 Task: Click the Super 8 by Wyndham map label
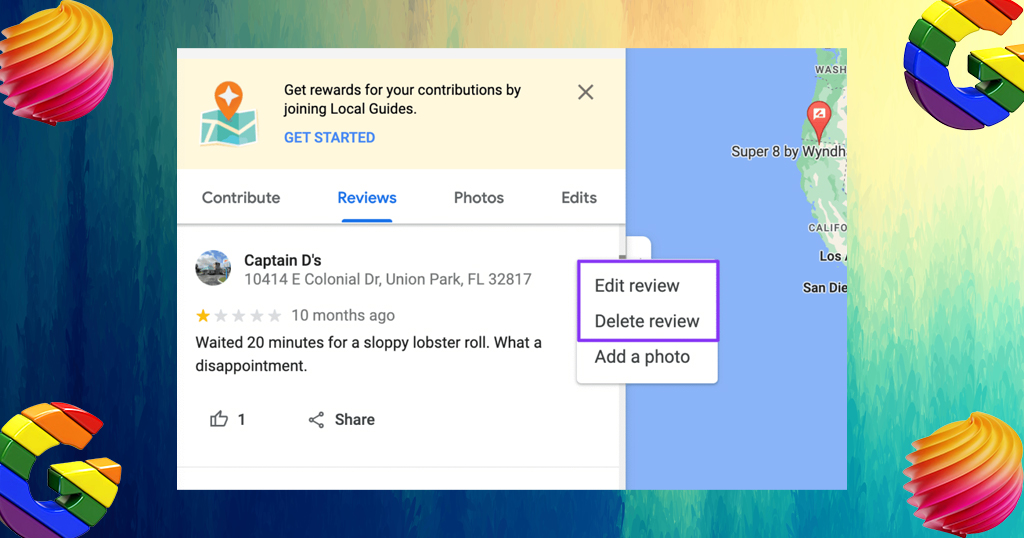point(788,151)
